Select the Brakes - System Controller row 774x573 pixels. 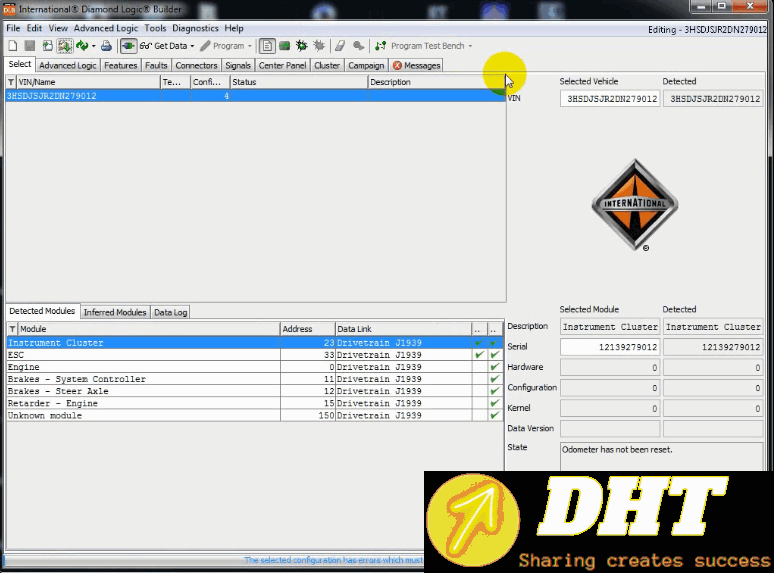click(255, 379)
